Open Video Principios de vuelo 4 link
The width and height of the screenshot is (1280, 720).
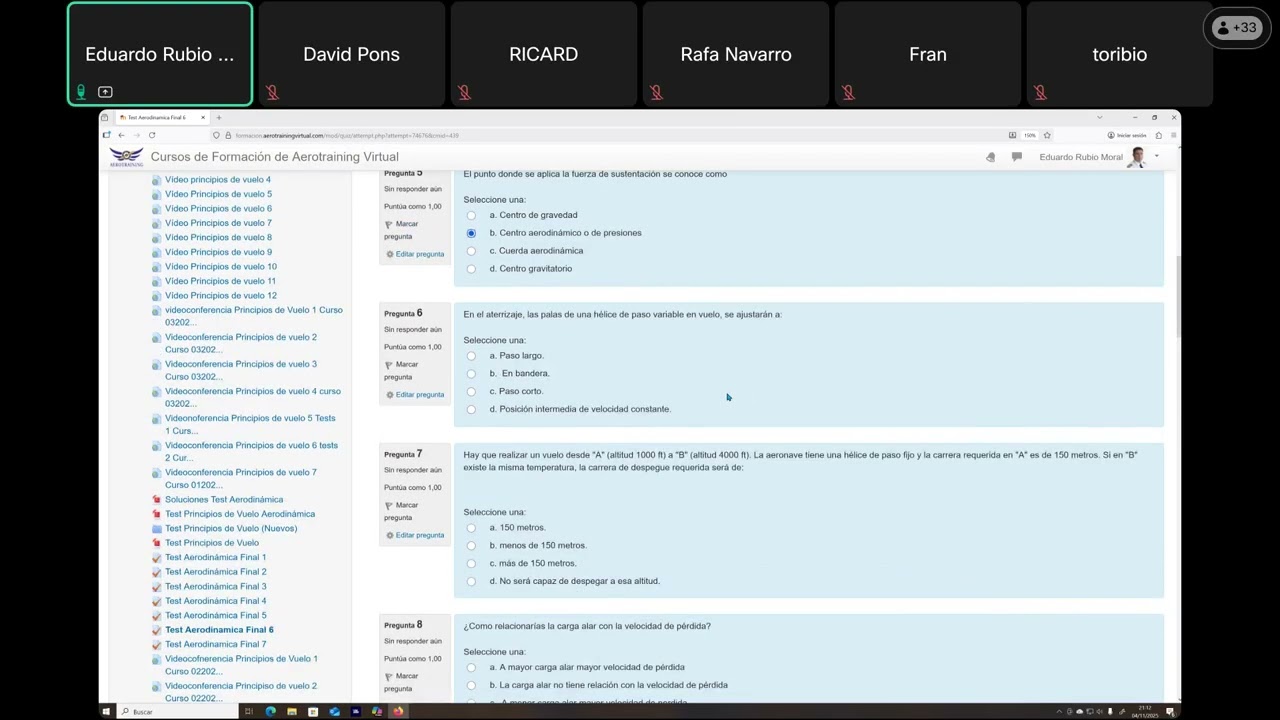pos(218,180)
